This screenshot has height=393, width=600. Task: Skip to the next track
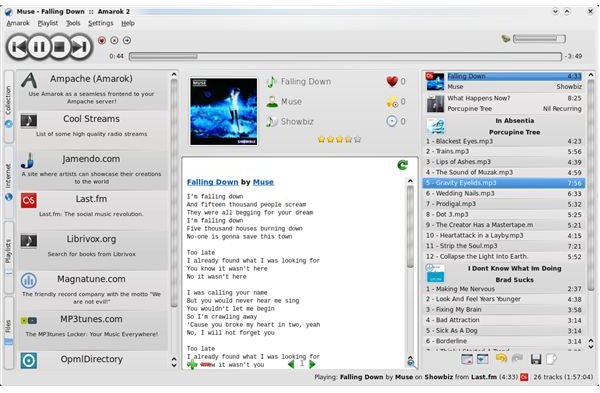click(x=80, y=47)
